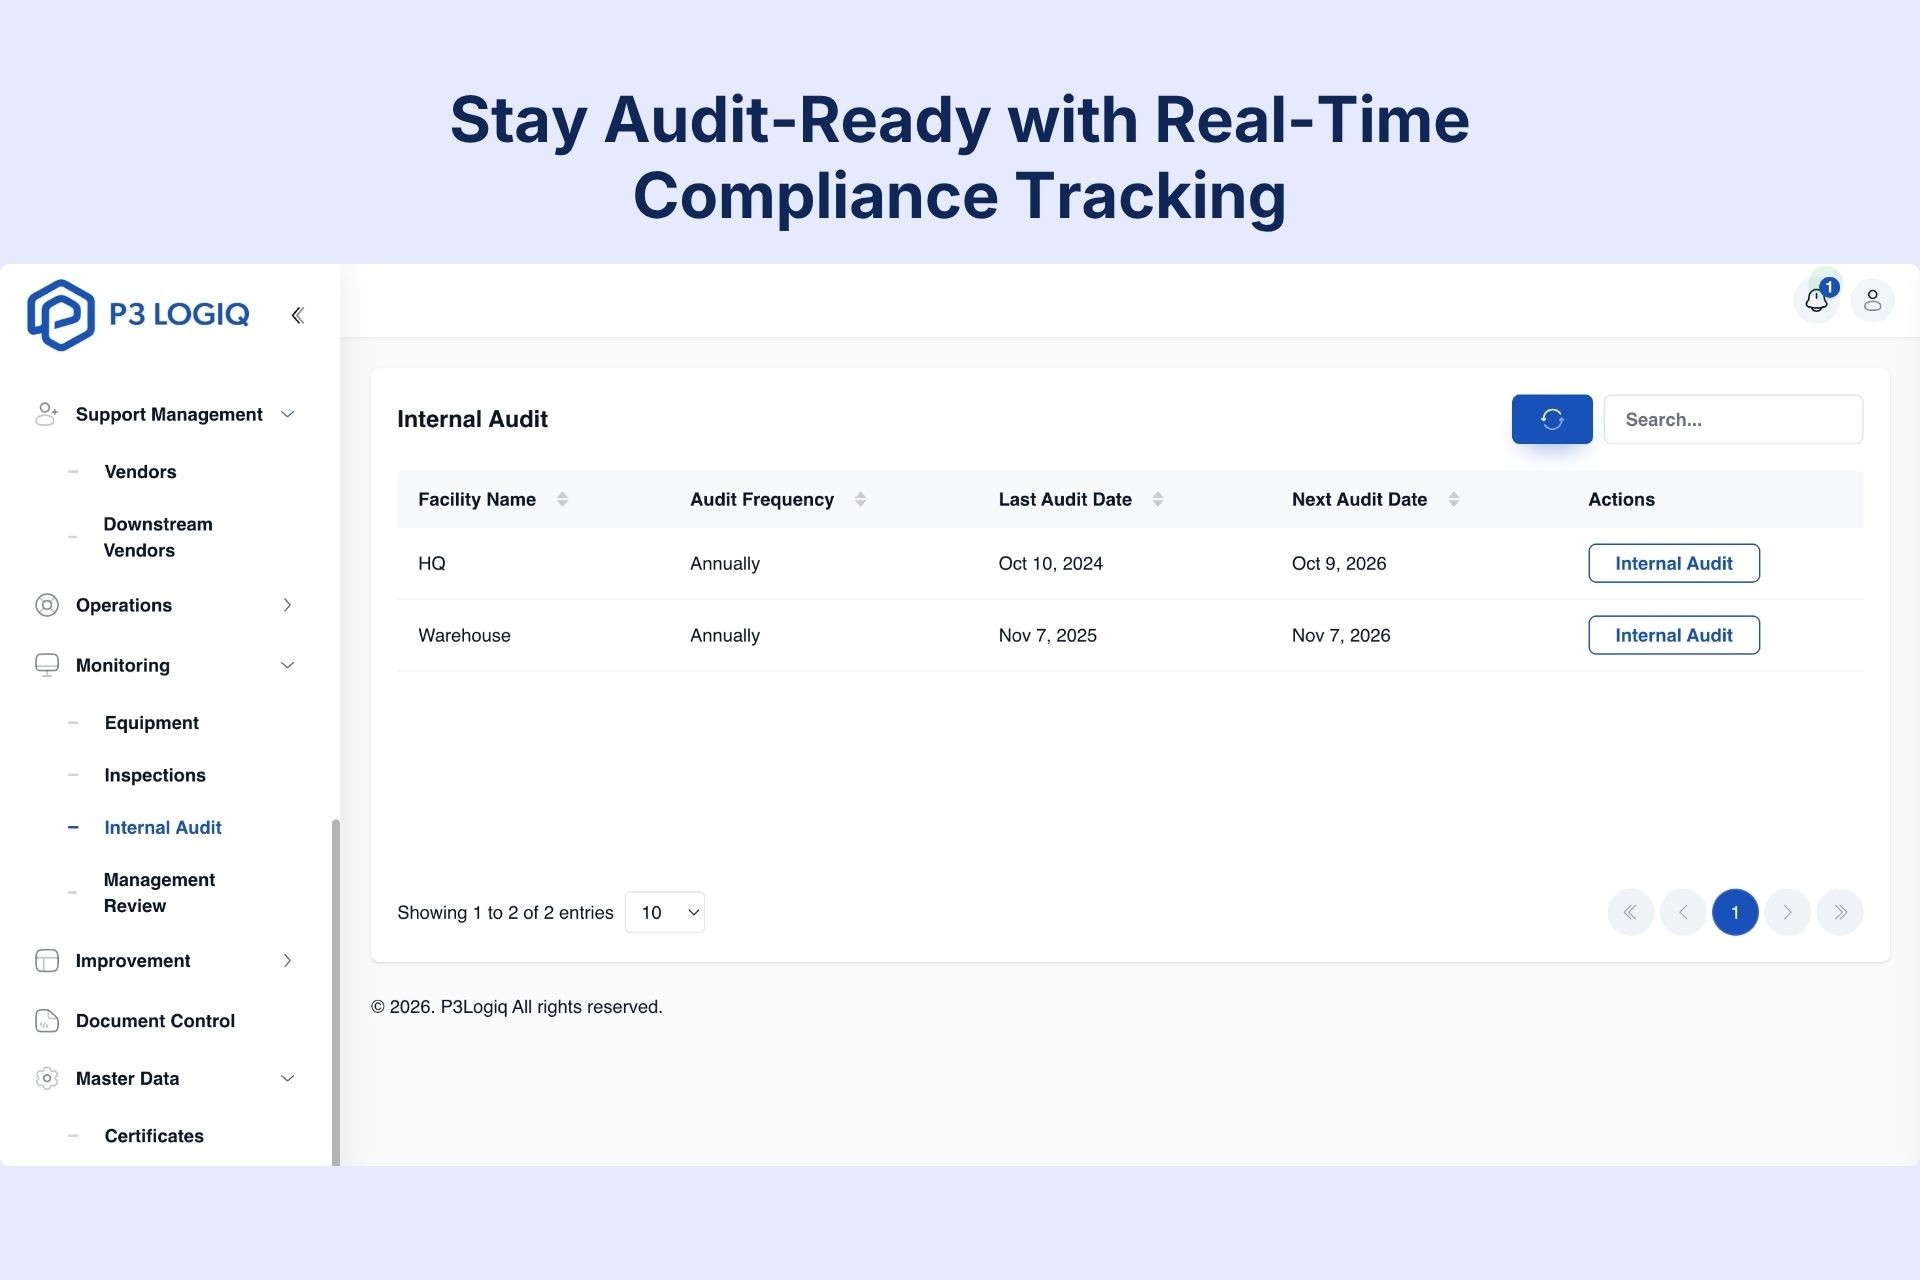Screen dimensions: 1920x1280
Task: Click the user profile icon
Action: [x=1873, y=300]
